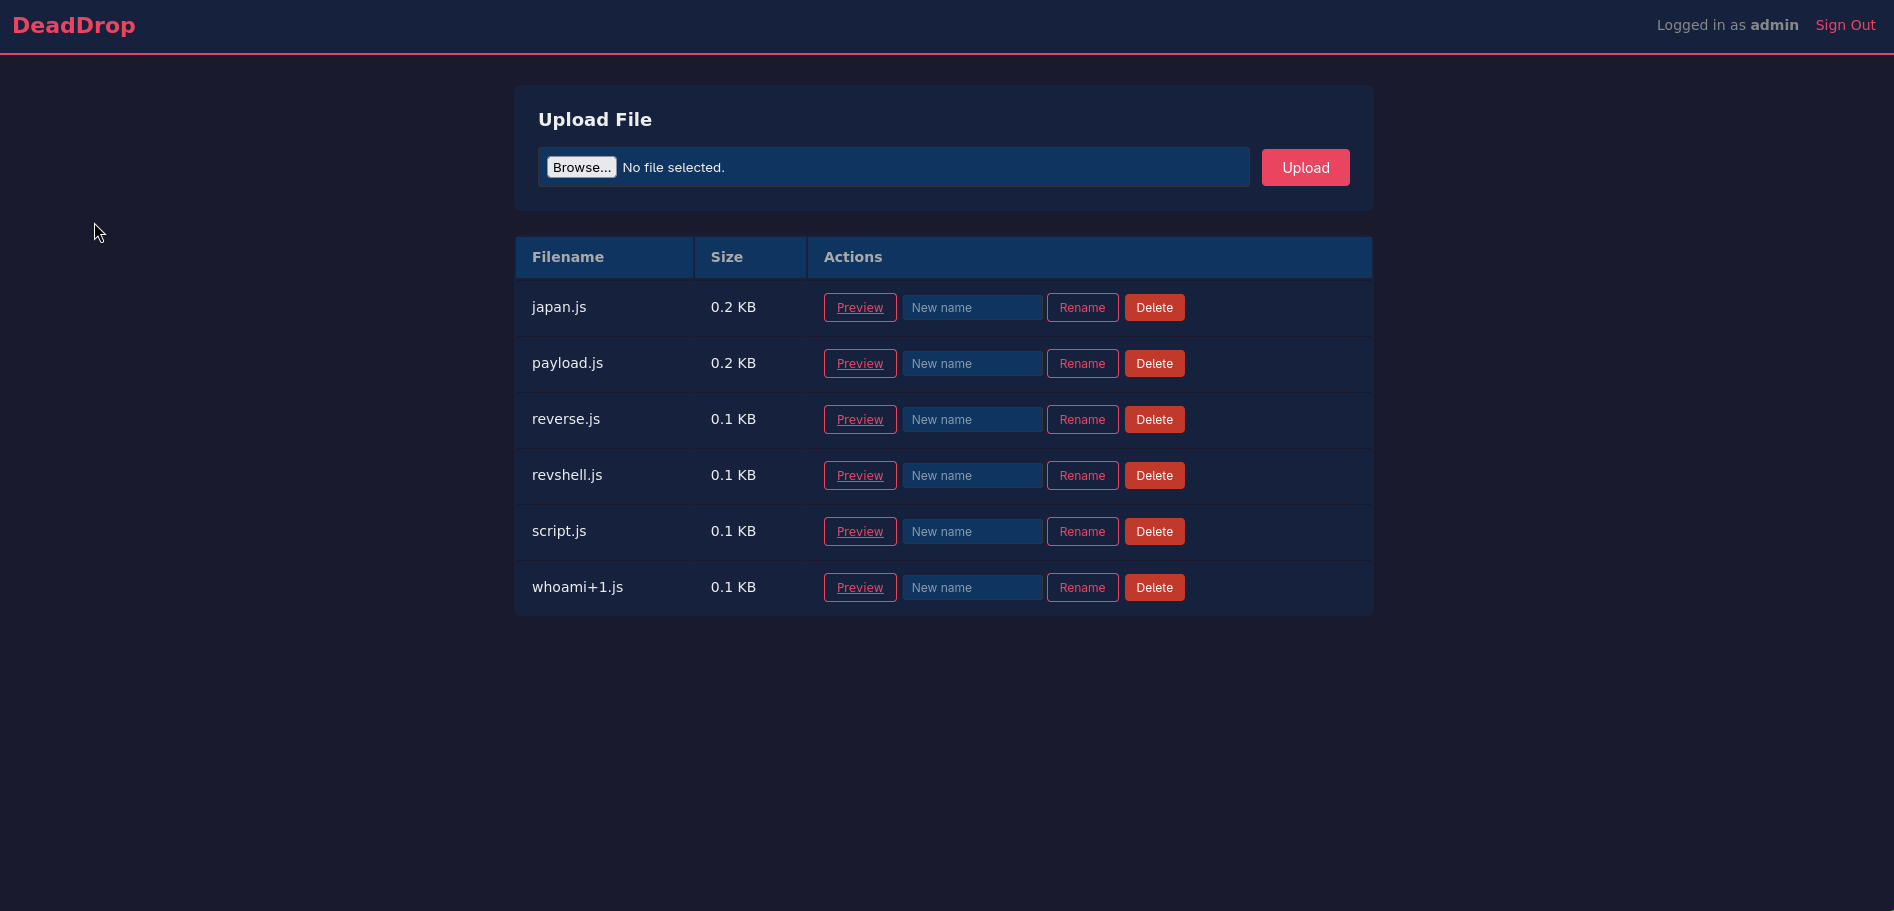The height and width of the screenshot is (911, 1894).
Task: Focus New name field for payload.js
Action: (x=972, y=364)
